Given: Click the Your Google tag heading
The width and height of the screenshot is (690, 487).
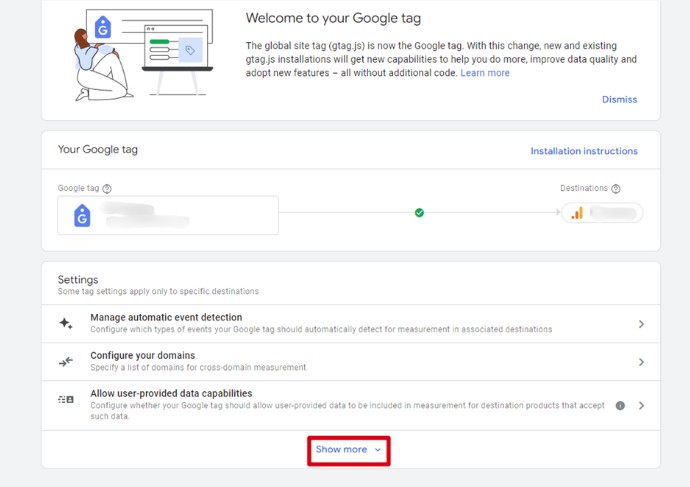Looking at the screenshot, I should click(98, 150).
